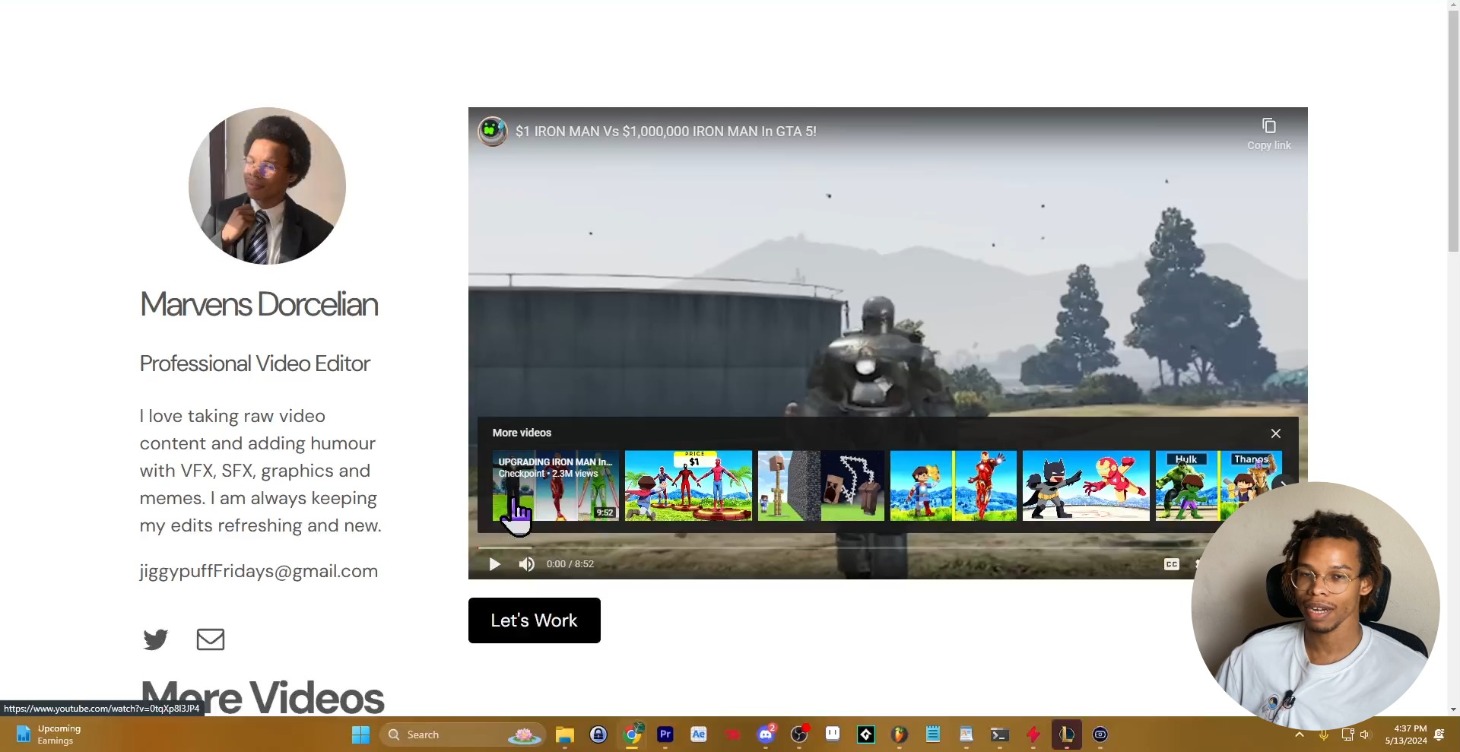
Task: Click the Marvens Dorcelian name heading
Action: [x=259, y=304]
